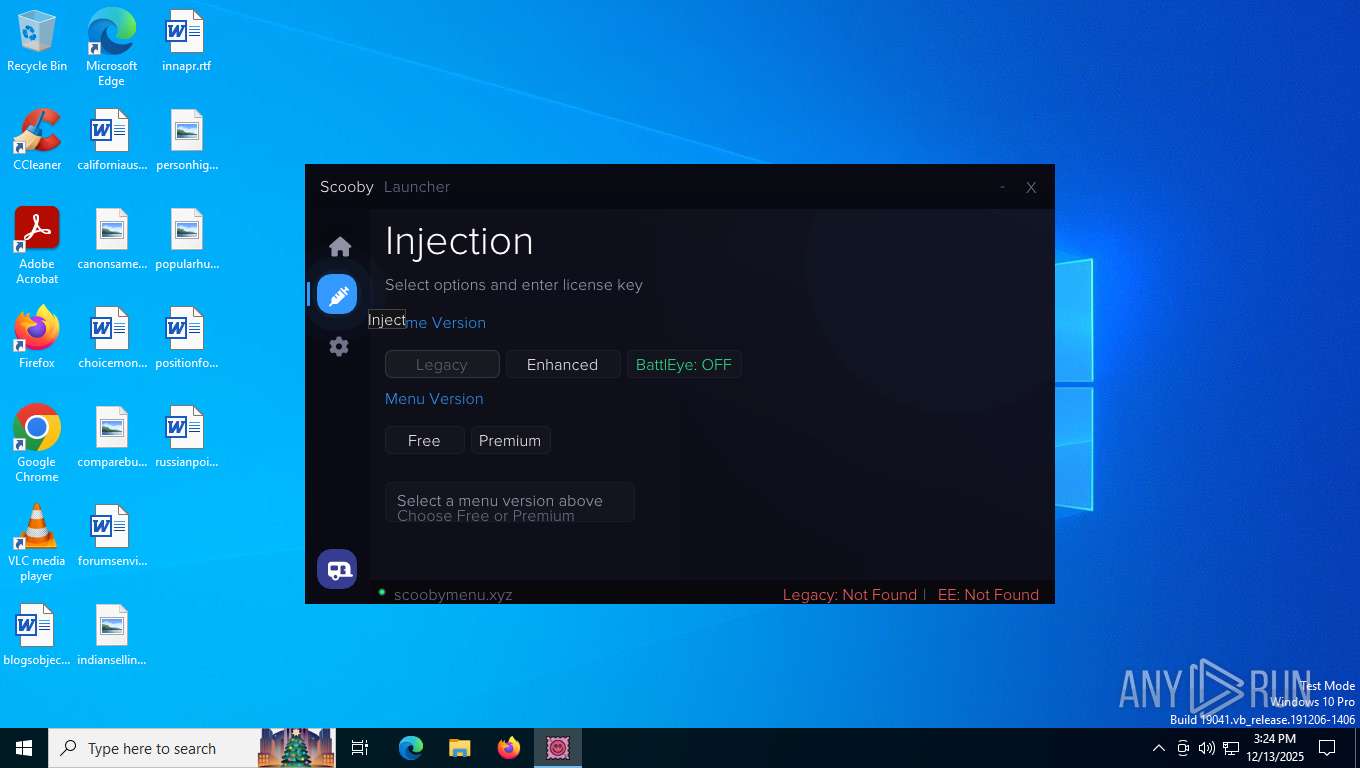Screen dimensions: 1360x768
Task: Choose the Premium menu version
Action: coord(510,441)
